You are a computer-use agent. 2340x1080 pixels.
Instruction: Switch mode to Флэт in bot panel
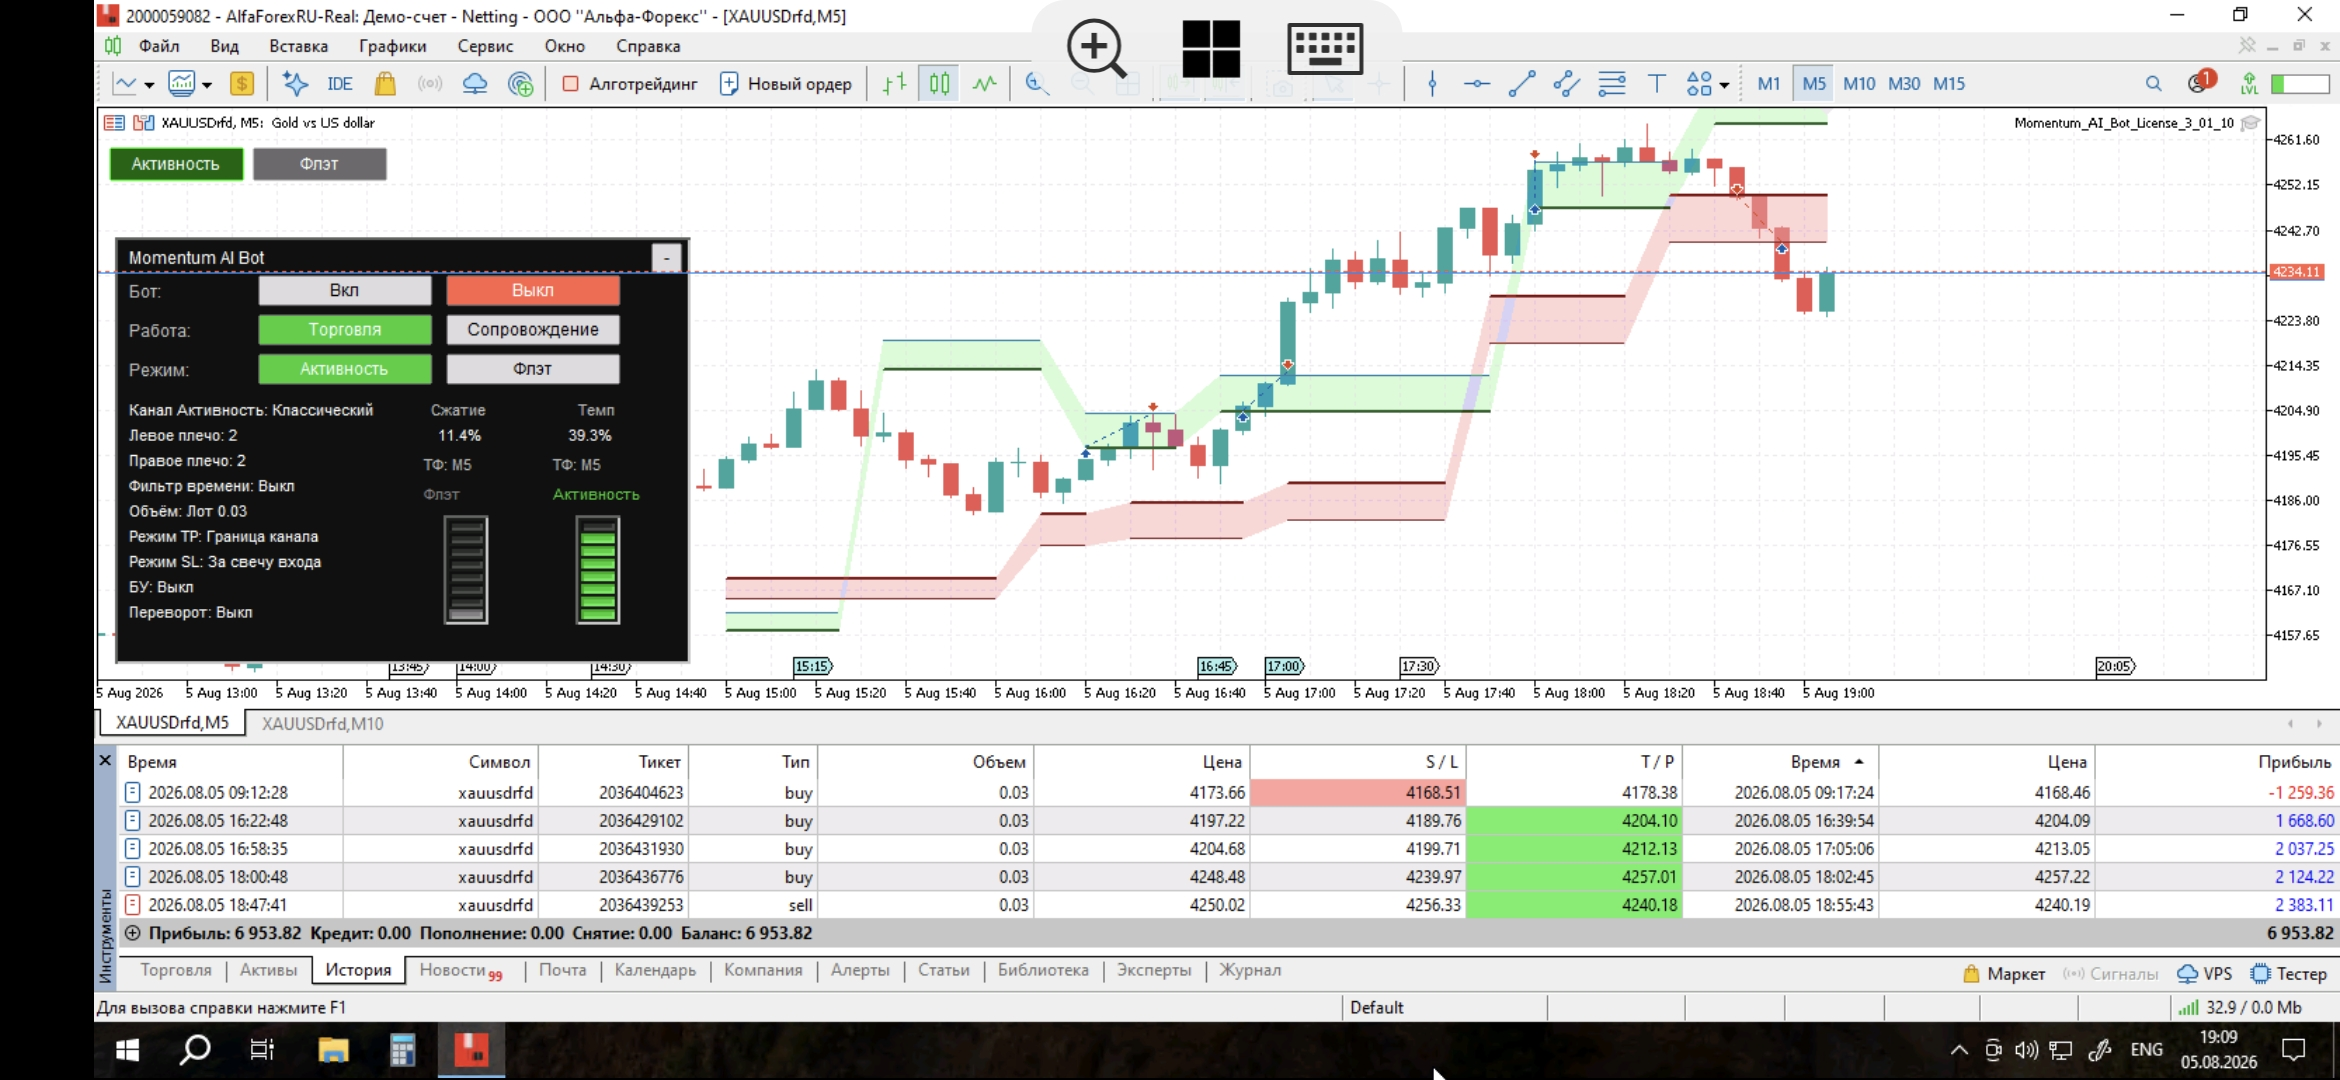pos(532,369)
